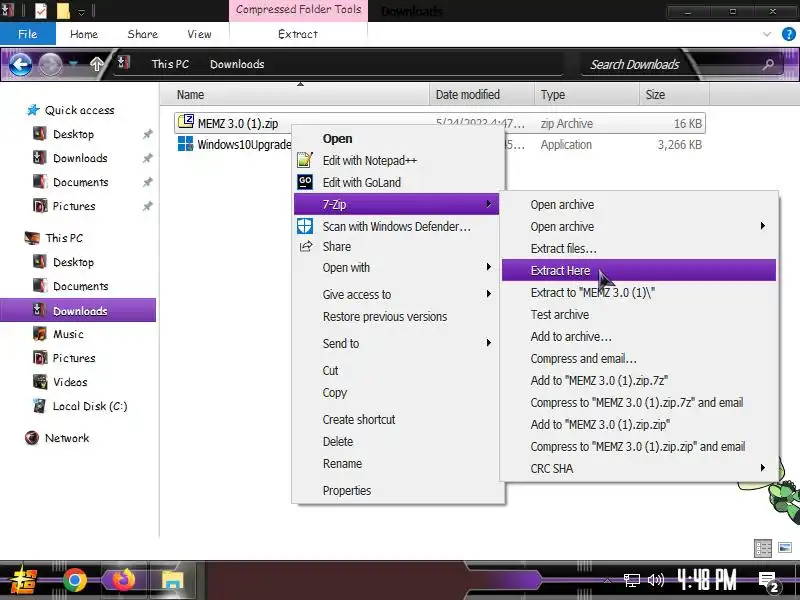This screenshot has height=600, width=800.
Task: Click the Back navigation arrow
Action: [20, 65]
